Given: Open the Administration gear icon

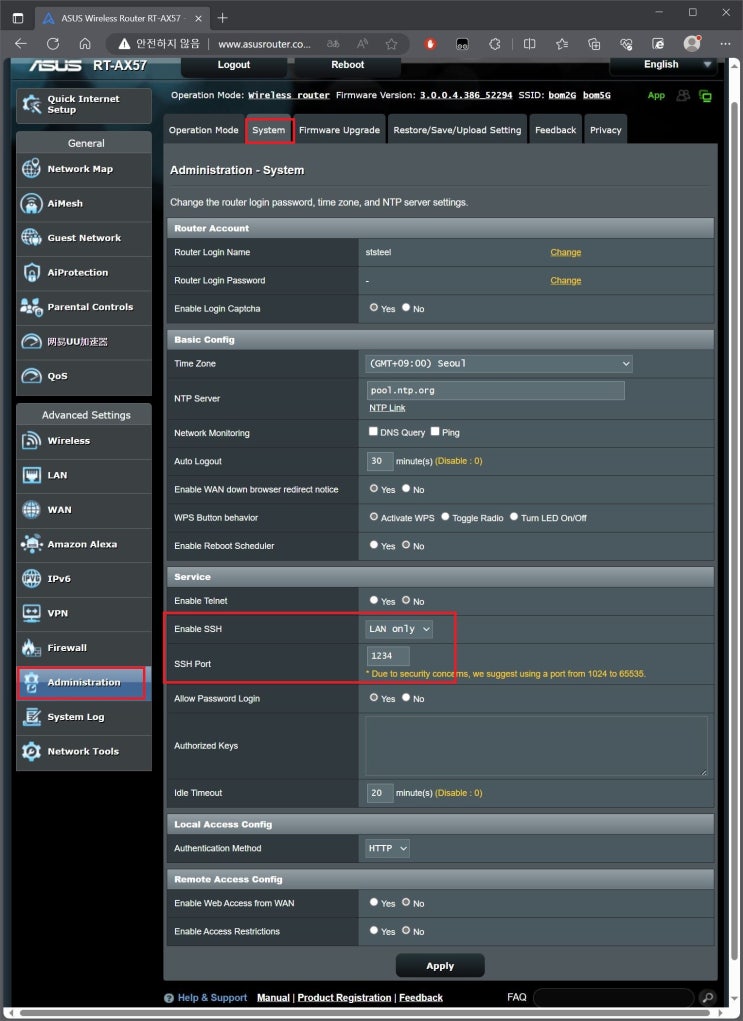Looking at the screenshot, I should (x=31, y=682).
